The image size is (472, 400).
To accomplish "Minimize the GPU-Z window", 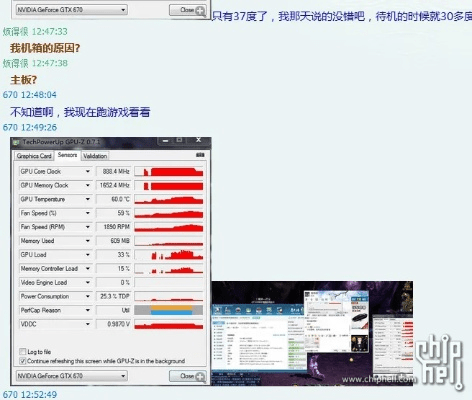I will click(x=166, y=141).
